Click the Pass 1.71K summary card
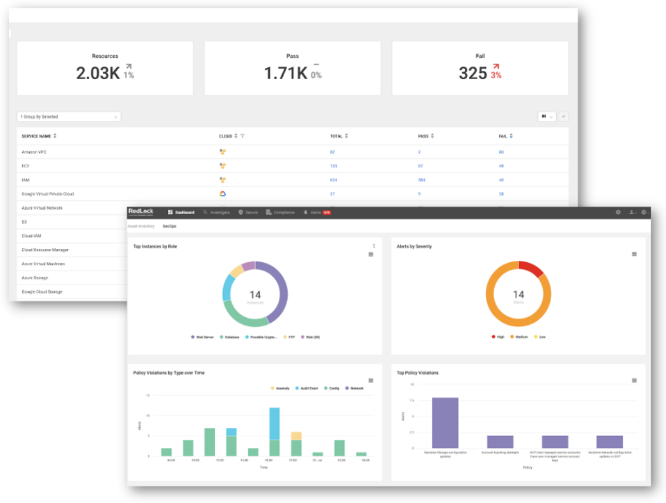The height and width of the screenshot is (503, 666). pyautogui.click(x=293, y=68)
